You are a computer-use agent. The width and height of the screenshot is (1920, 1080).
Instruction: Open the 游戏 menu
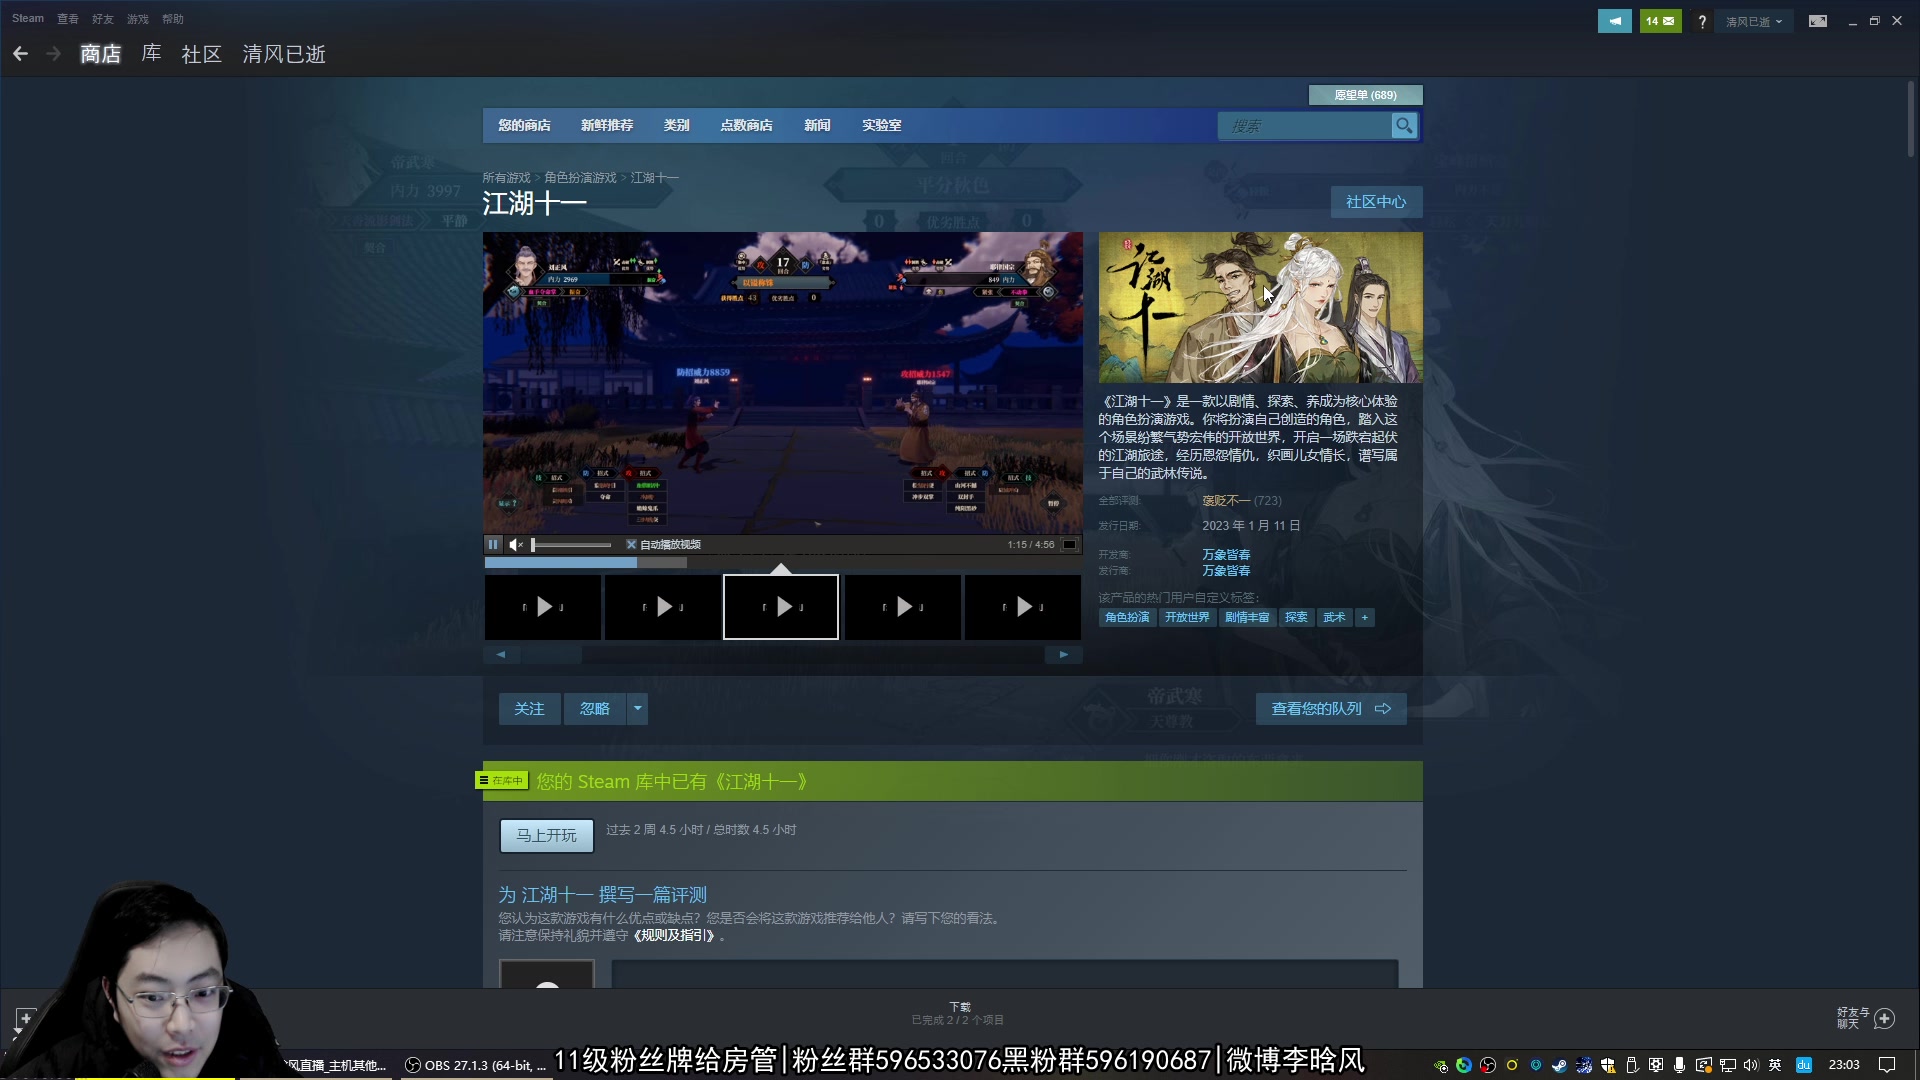click(x=138, y=19)
